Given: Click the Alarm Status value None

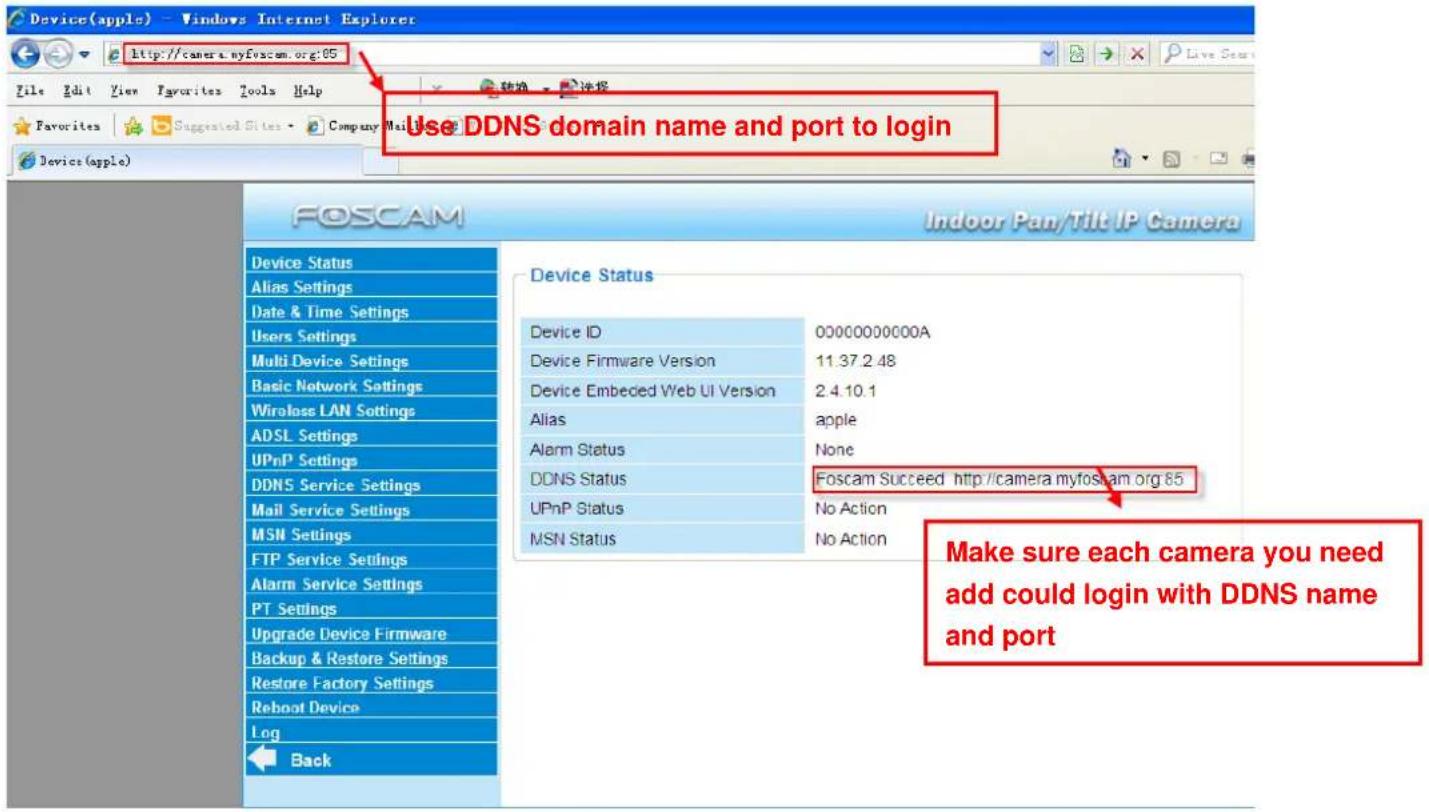Looking at the screenshot, I should click(834, 450).
